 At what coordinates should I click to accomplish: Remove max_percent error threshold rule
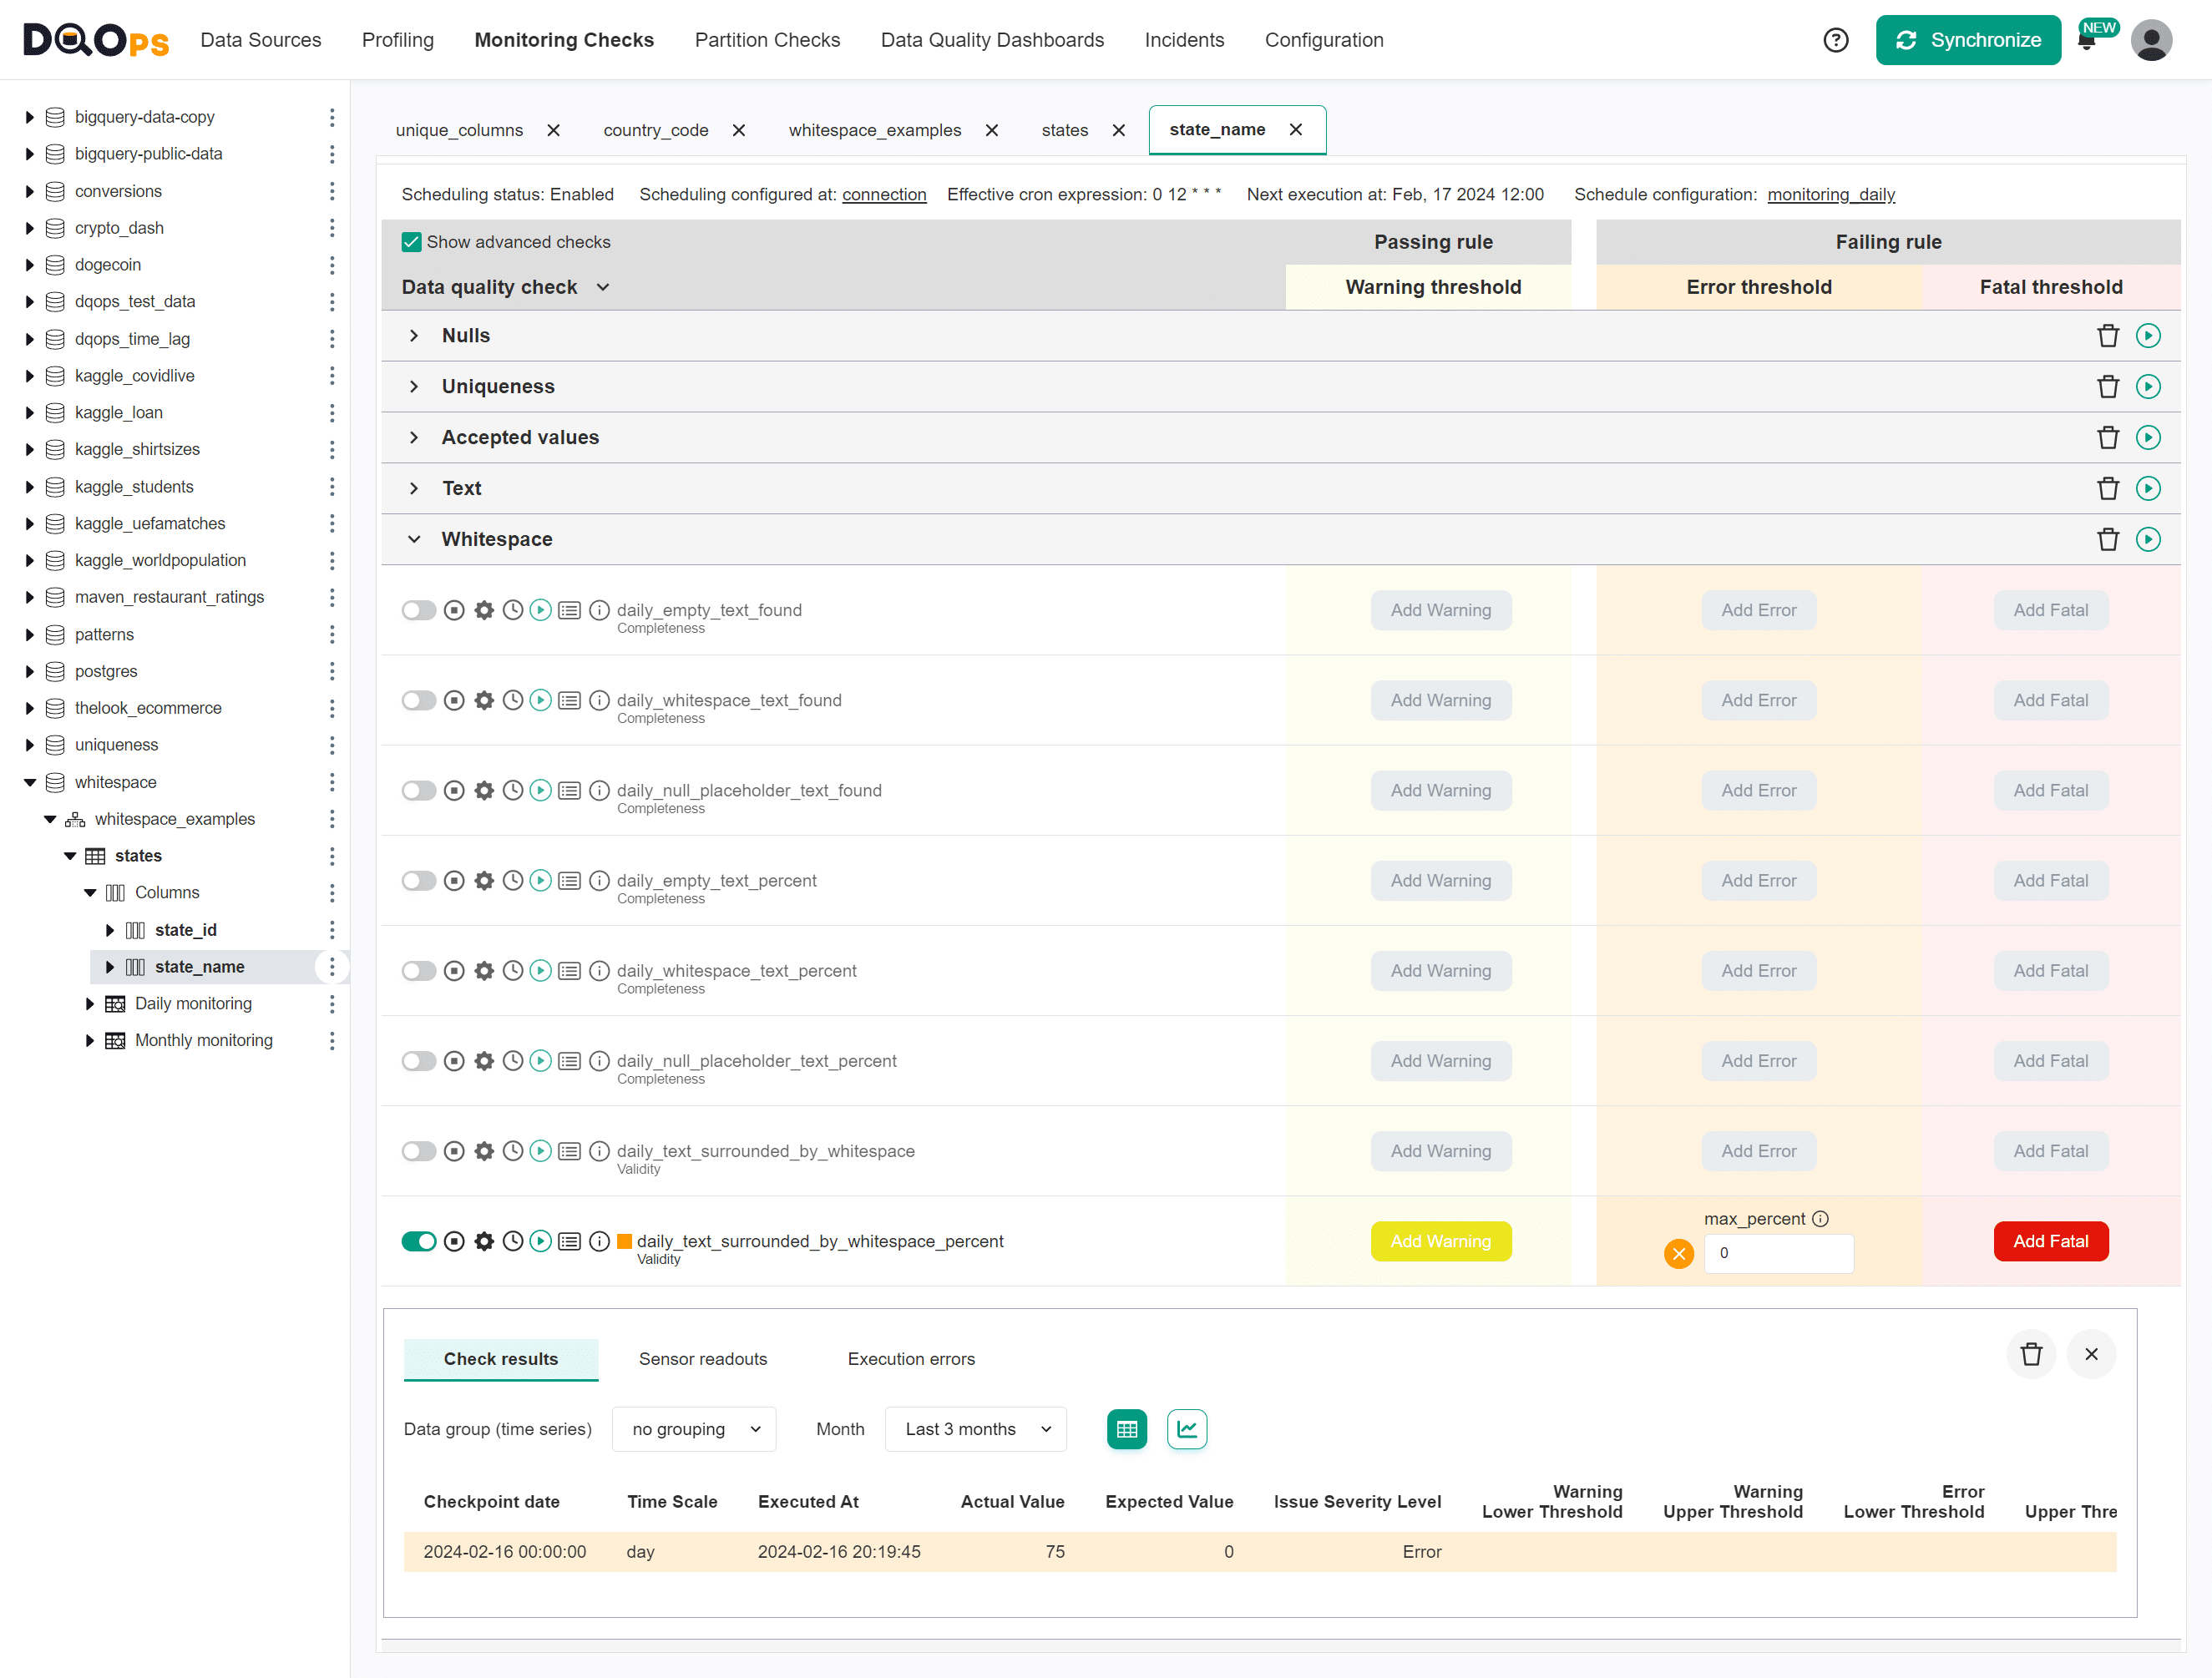(x=1678, y=1253)
